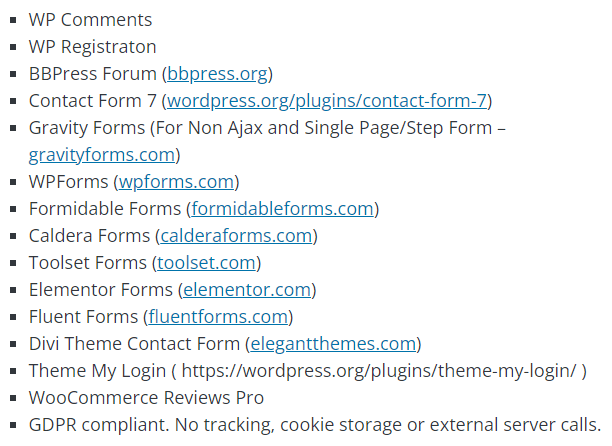This screenshot has width=612, height=446.
Task: Click the WP Comments list item
Action: tap(91, 20)
